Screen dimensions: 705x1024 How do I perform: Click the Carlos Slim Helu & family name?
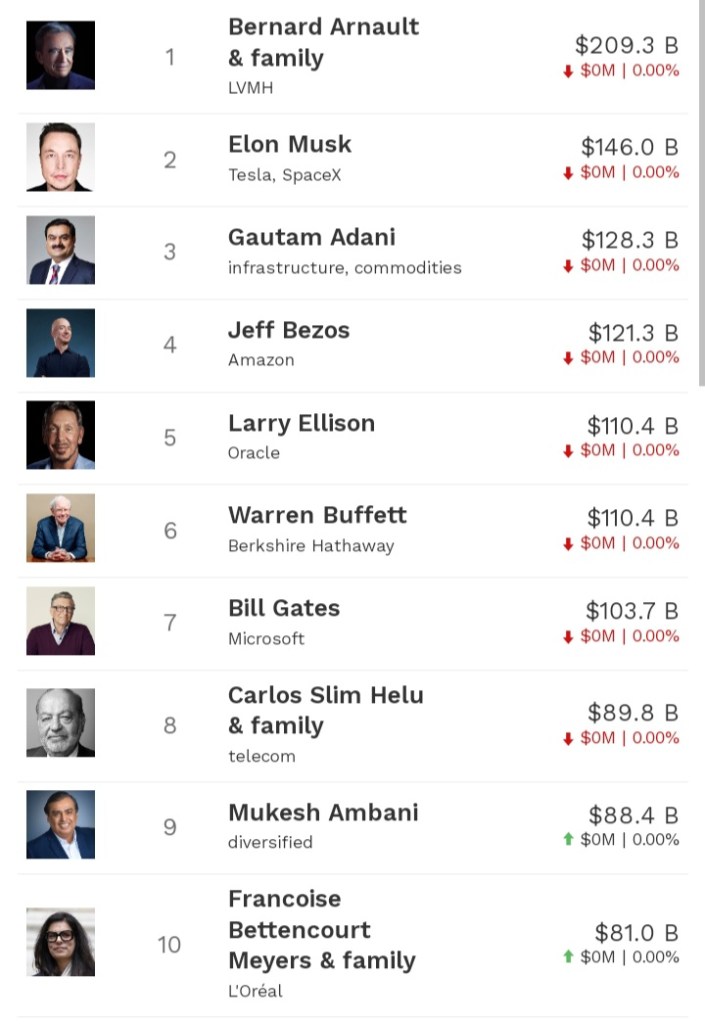(x=325, y=710)
